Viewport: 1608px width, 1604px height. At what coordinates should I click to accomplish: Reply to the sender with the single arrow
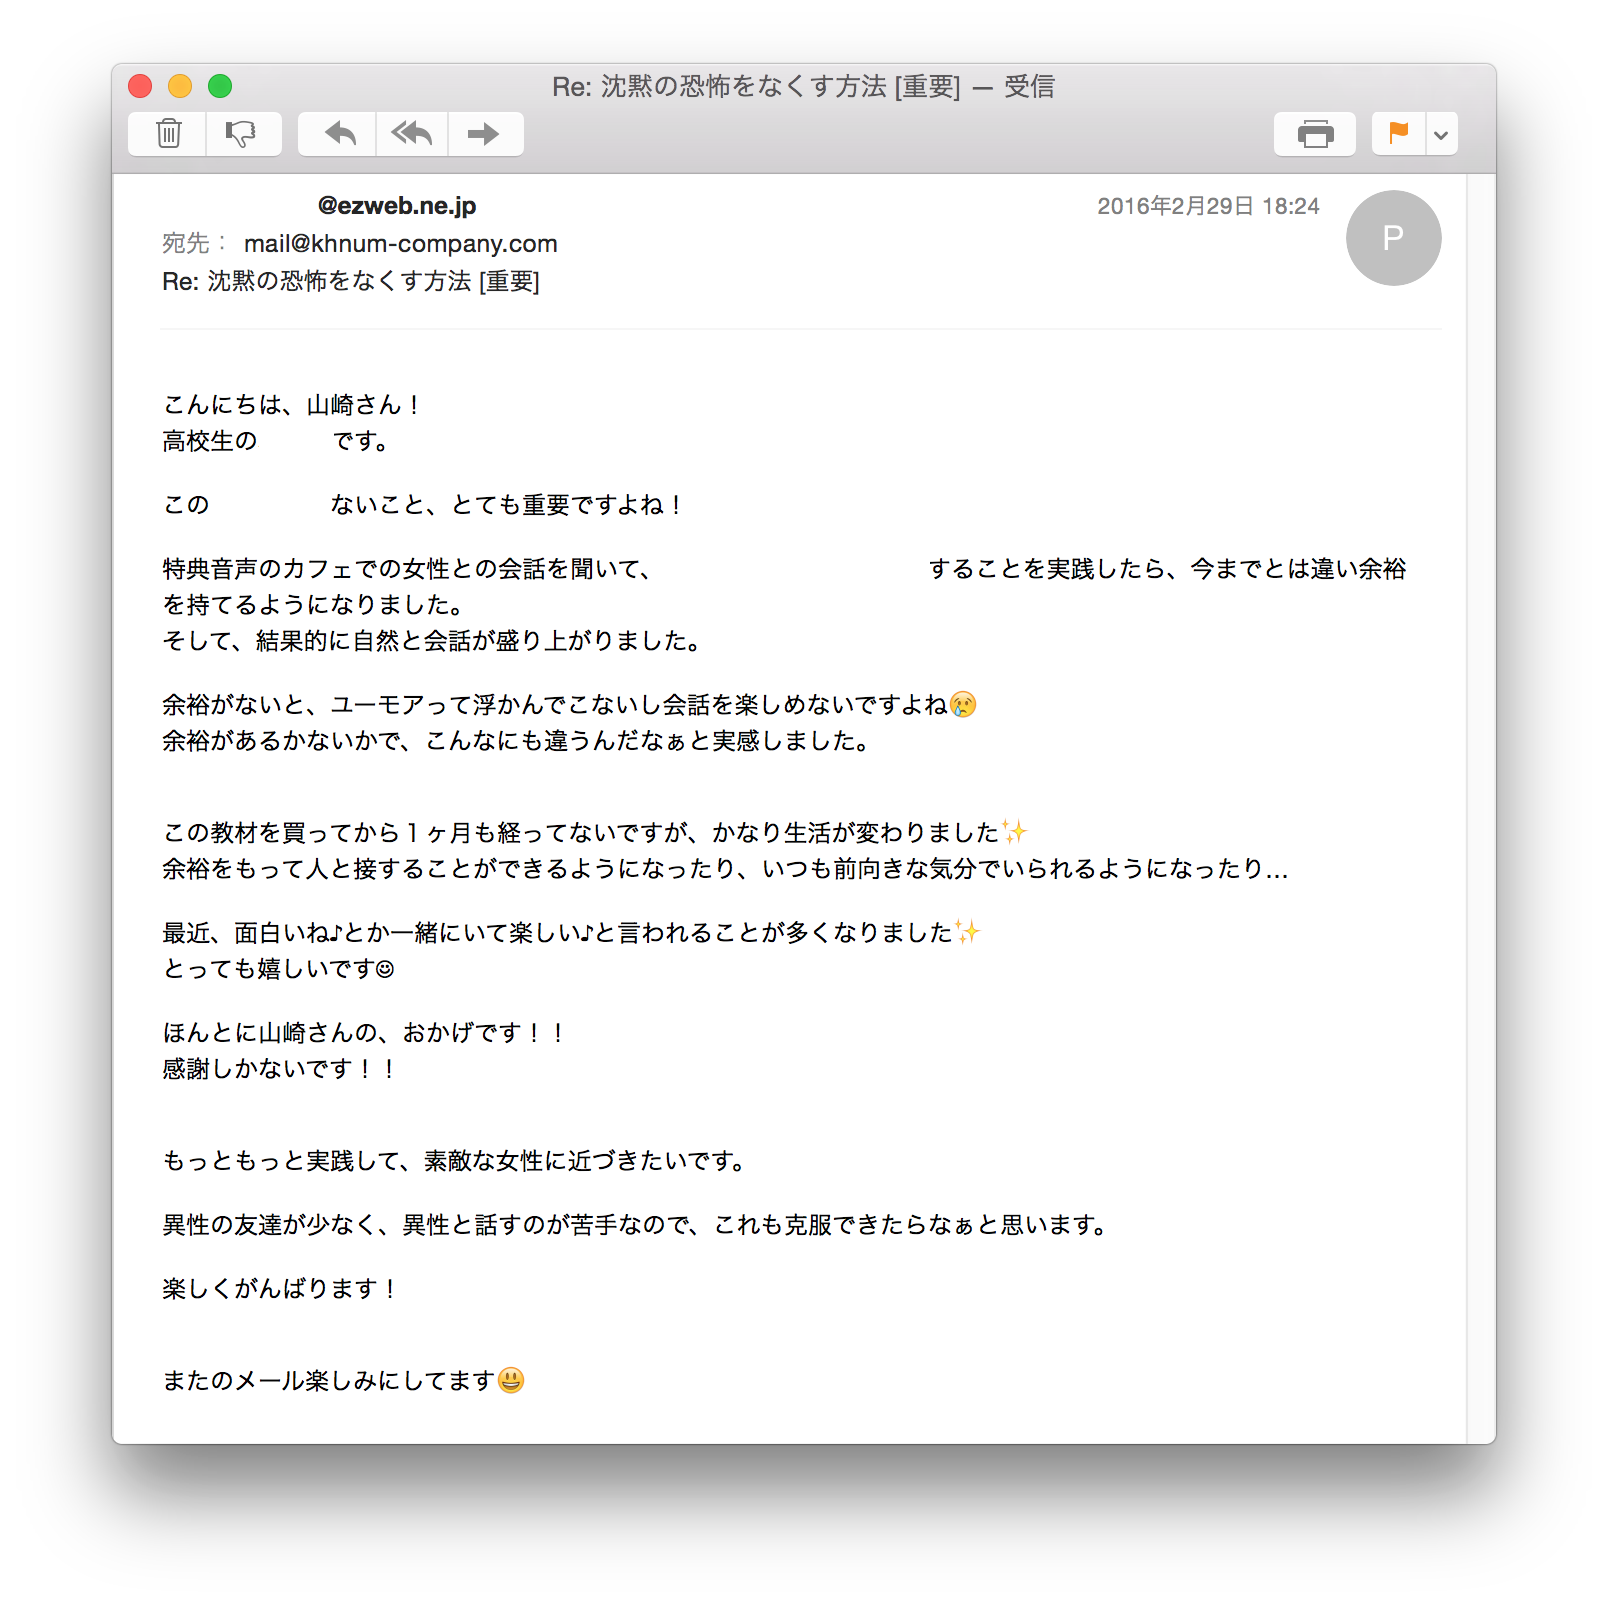coord(338,134)
